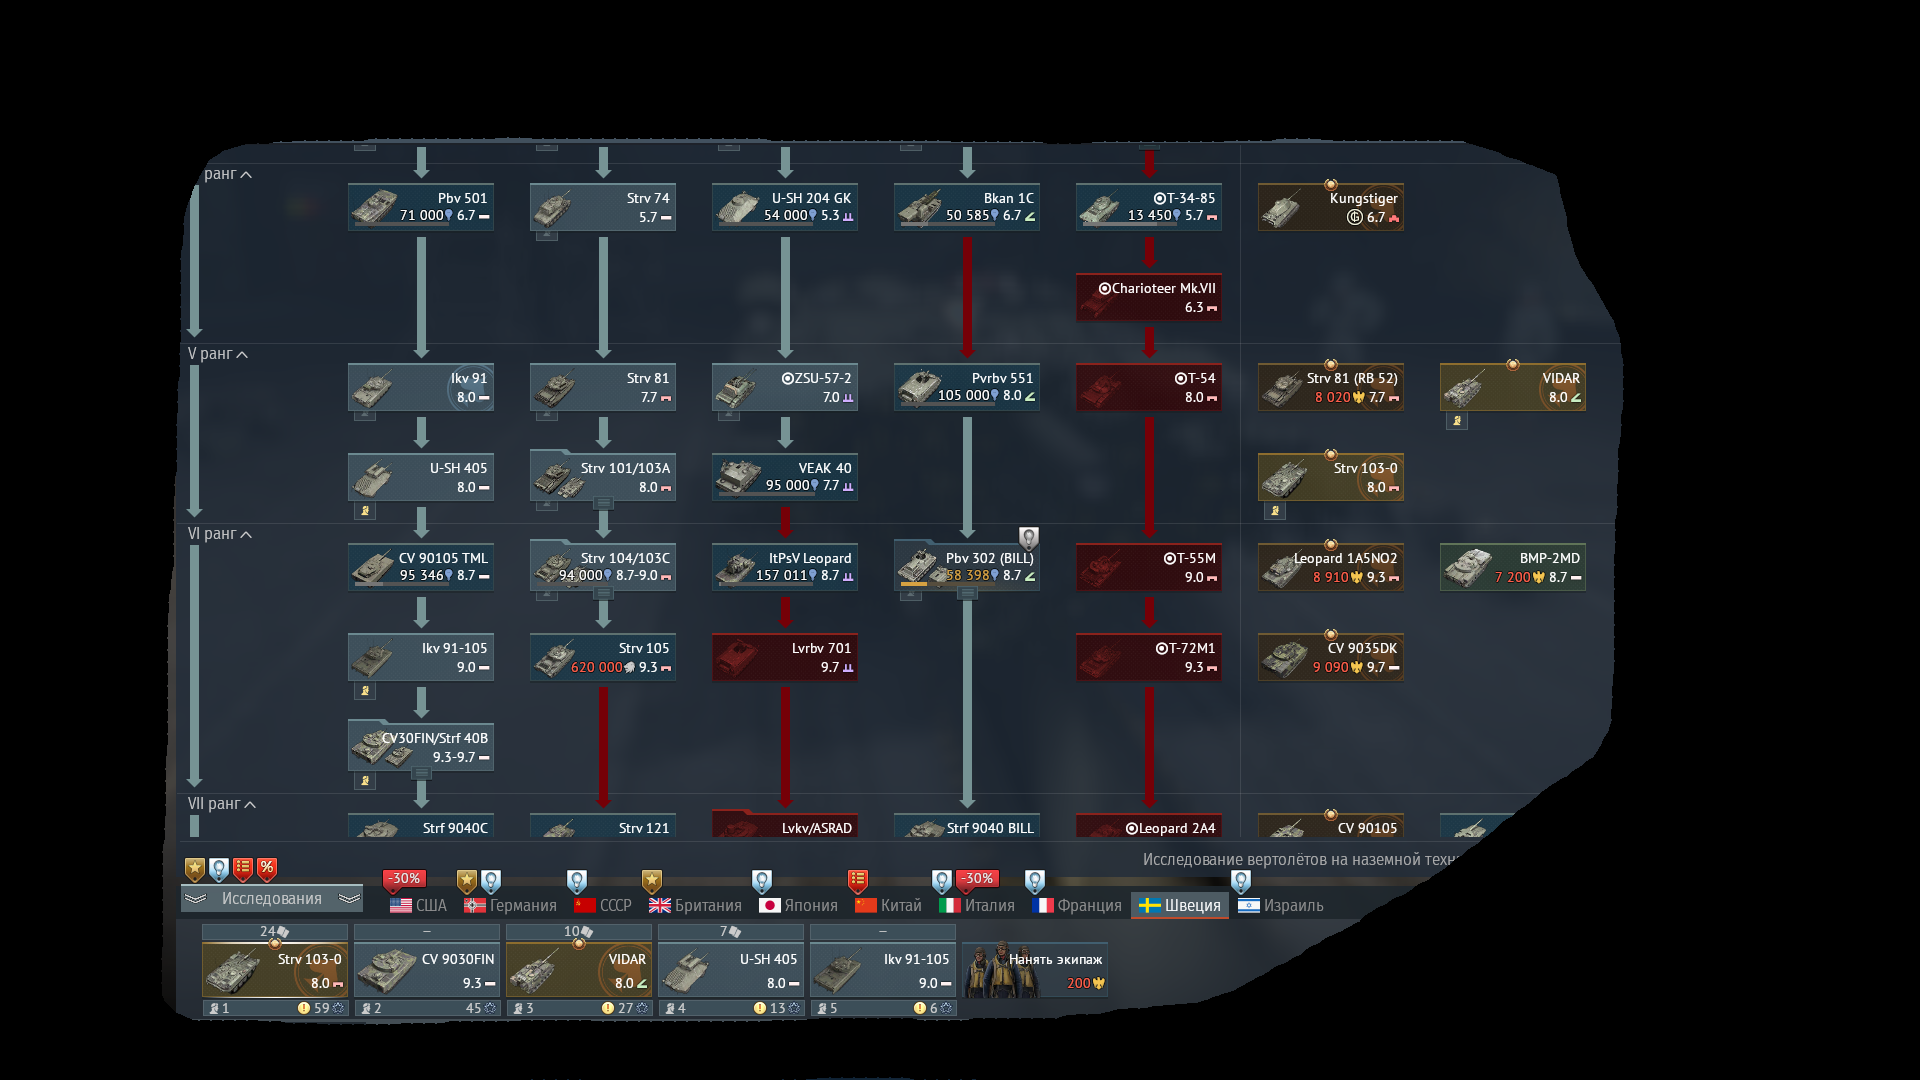Click the red list marker above Китай
The height and width of the screenshot is (1080, 1920).
857,880
